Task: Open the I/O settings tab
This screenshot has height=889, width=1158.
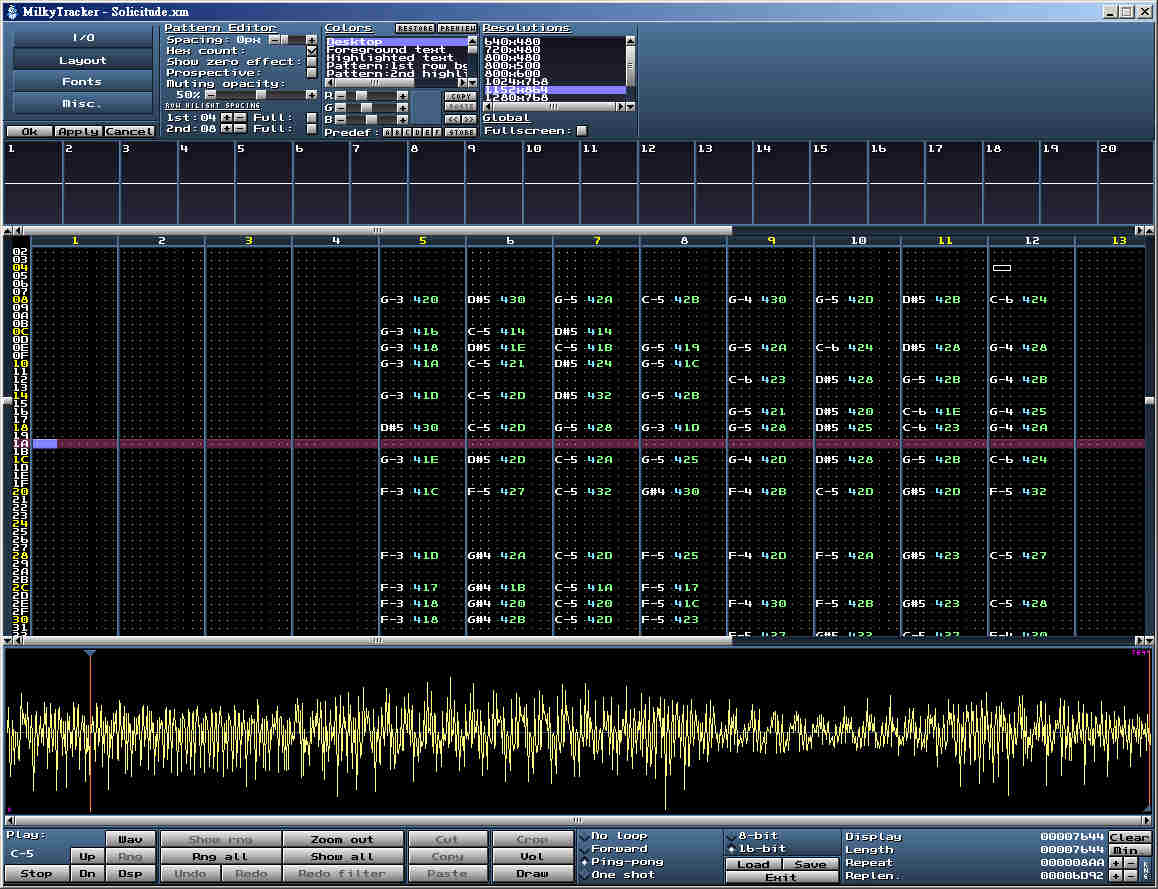Action: 83,37
